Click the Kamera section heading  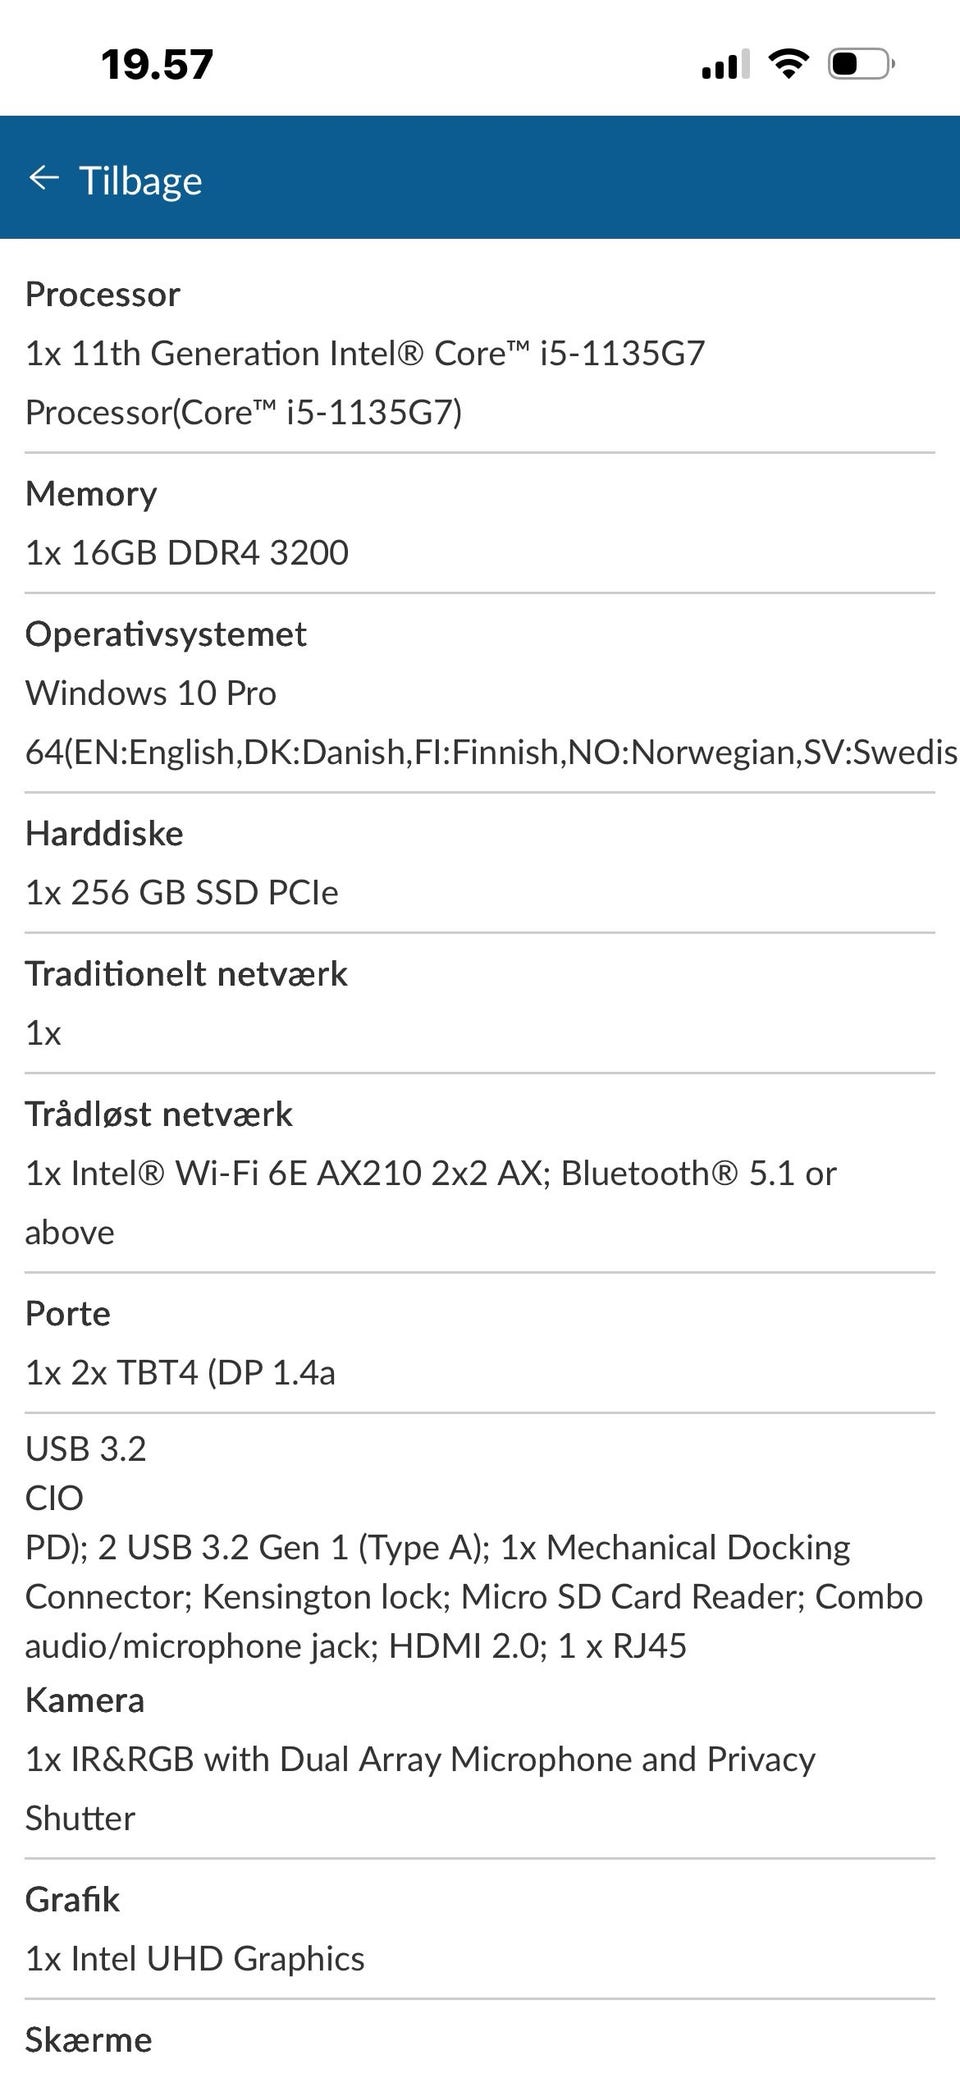85,1700
